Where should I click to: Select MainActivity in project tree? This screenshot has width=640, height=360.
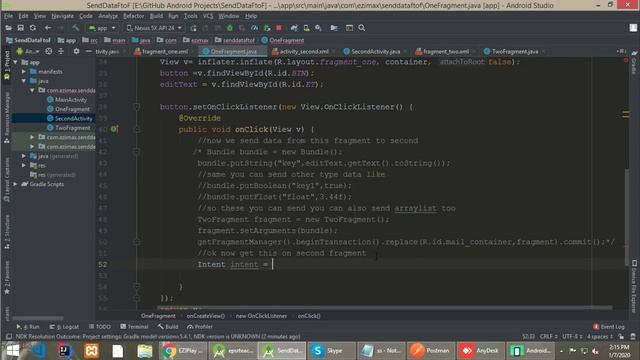67,100
